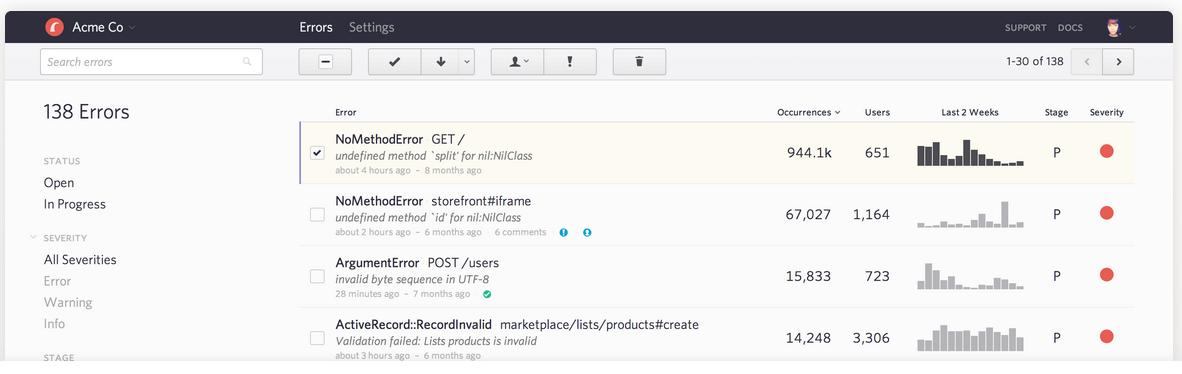Click the "invalid byte sequence in UTF-8" message
The height and width of the screenshot is (374, 1182).
coord(412,280)
